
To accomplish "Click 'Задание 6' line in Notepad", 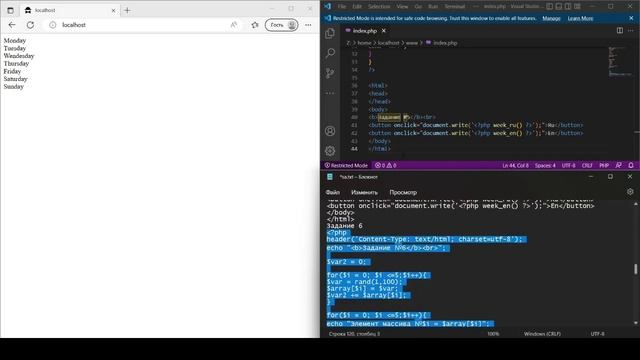I will point(344,226).
